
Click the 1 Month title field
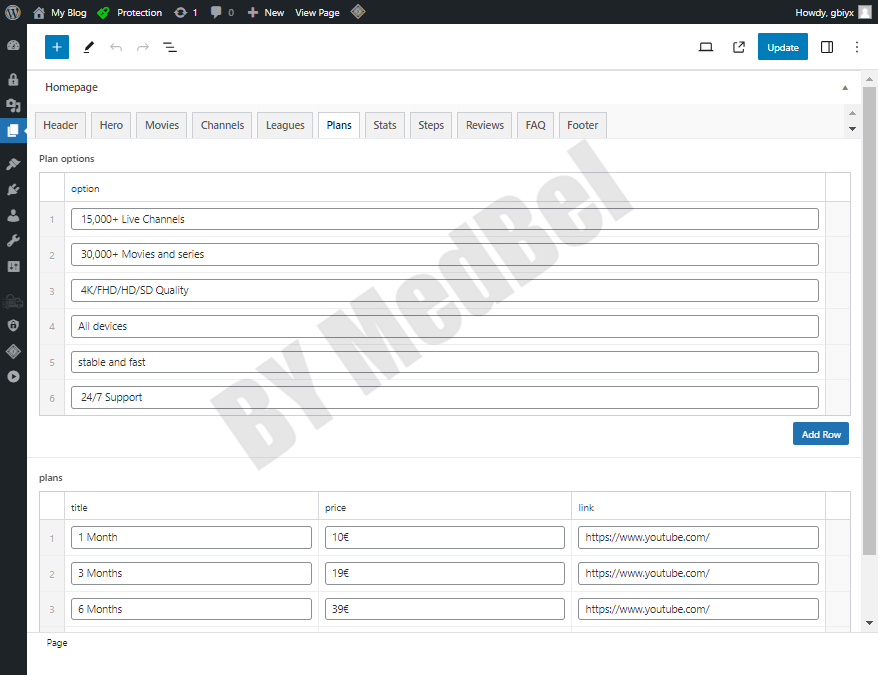[x=191, y=537]
